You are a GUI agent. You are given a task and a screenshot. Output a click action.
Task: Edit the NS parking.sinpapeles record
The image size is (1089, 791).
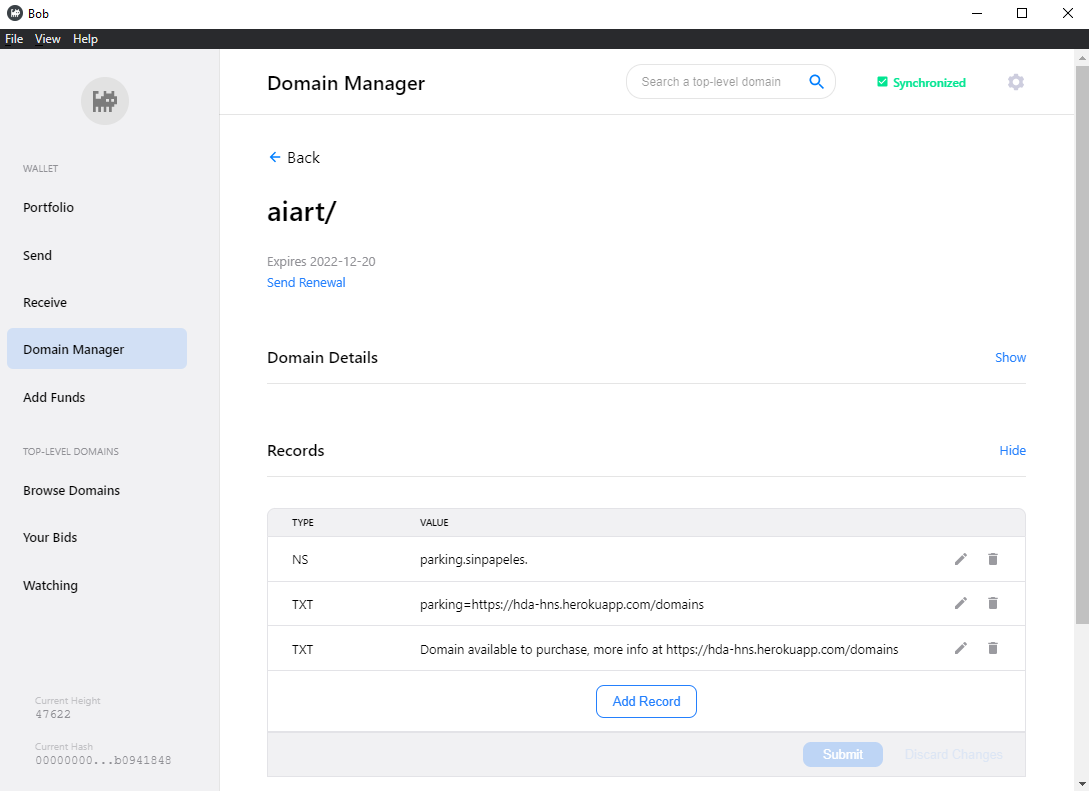click(x=961, y=559)
